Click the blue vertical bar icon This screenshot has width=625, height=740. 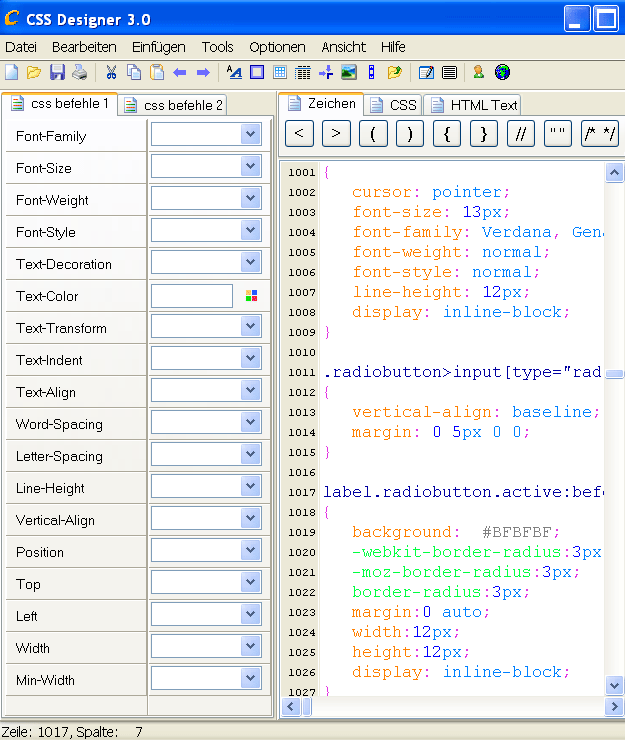(372, 72)
